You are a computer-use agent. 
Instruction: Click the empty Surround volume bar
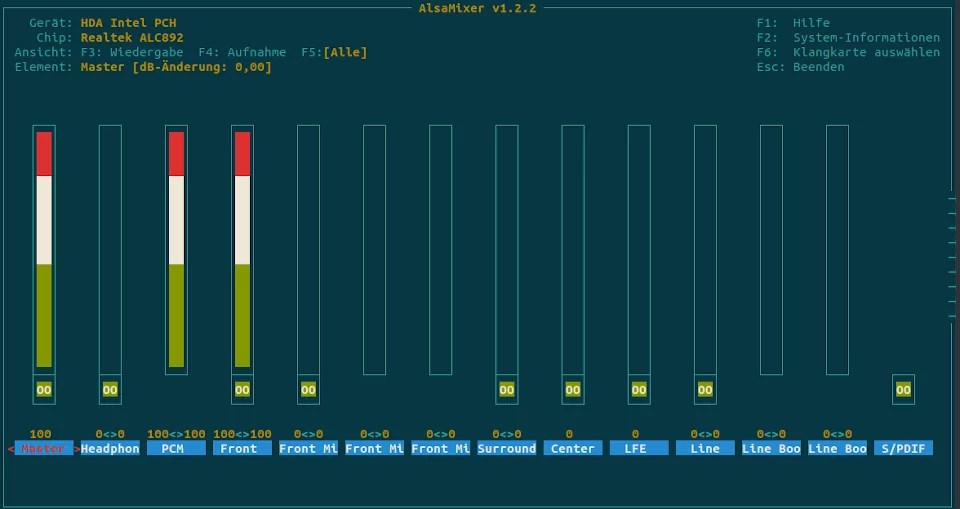pos(507,250)
